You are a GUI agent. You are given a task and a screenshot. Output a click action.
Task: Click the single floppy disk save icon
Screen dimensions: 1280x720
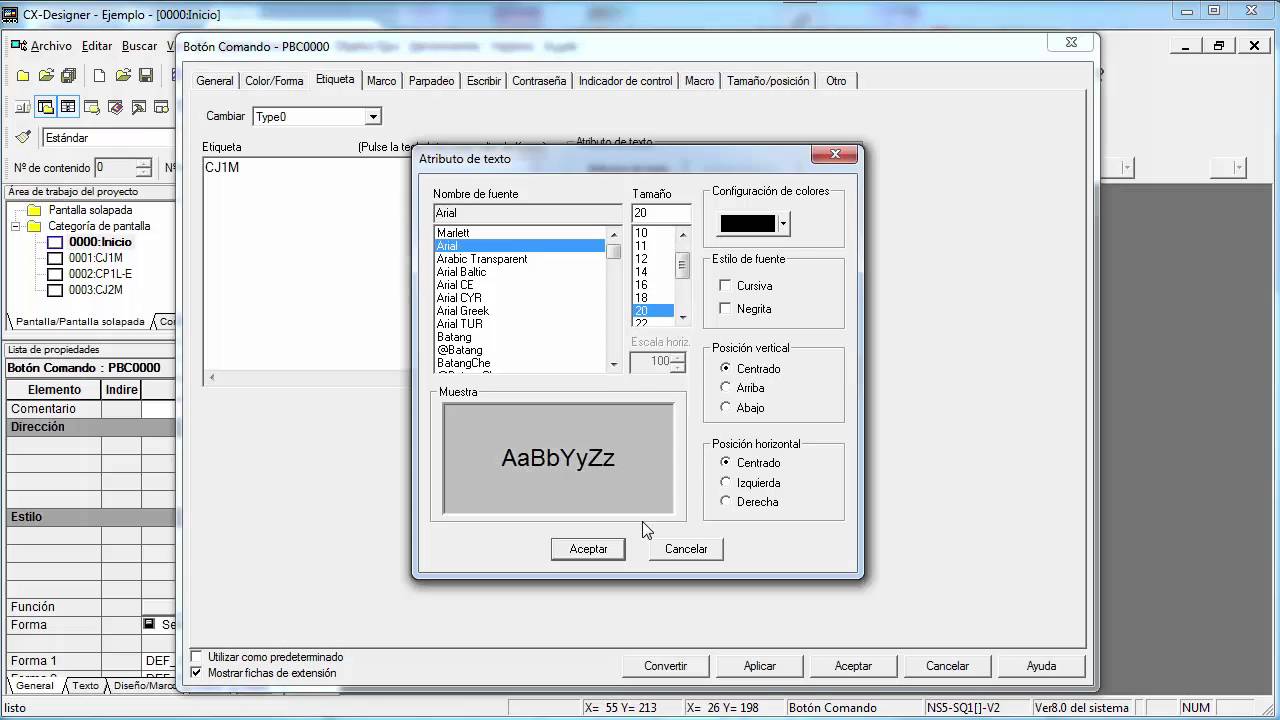tap(146, 76)
